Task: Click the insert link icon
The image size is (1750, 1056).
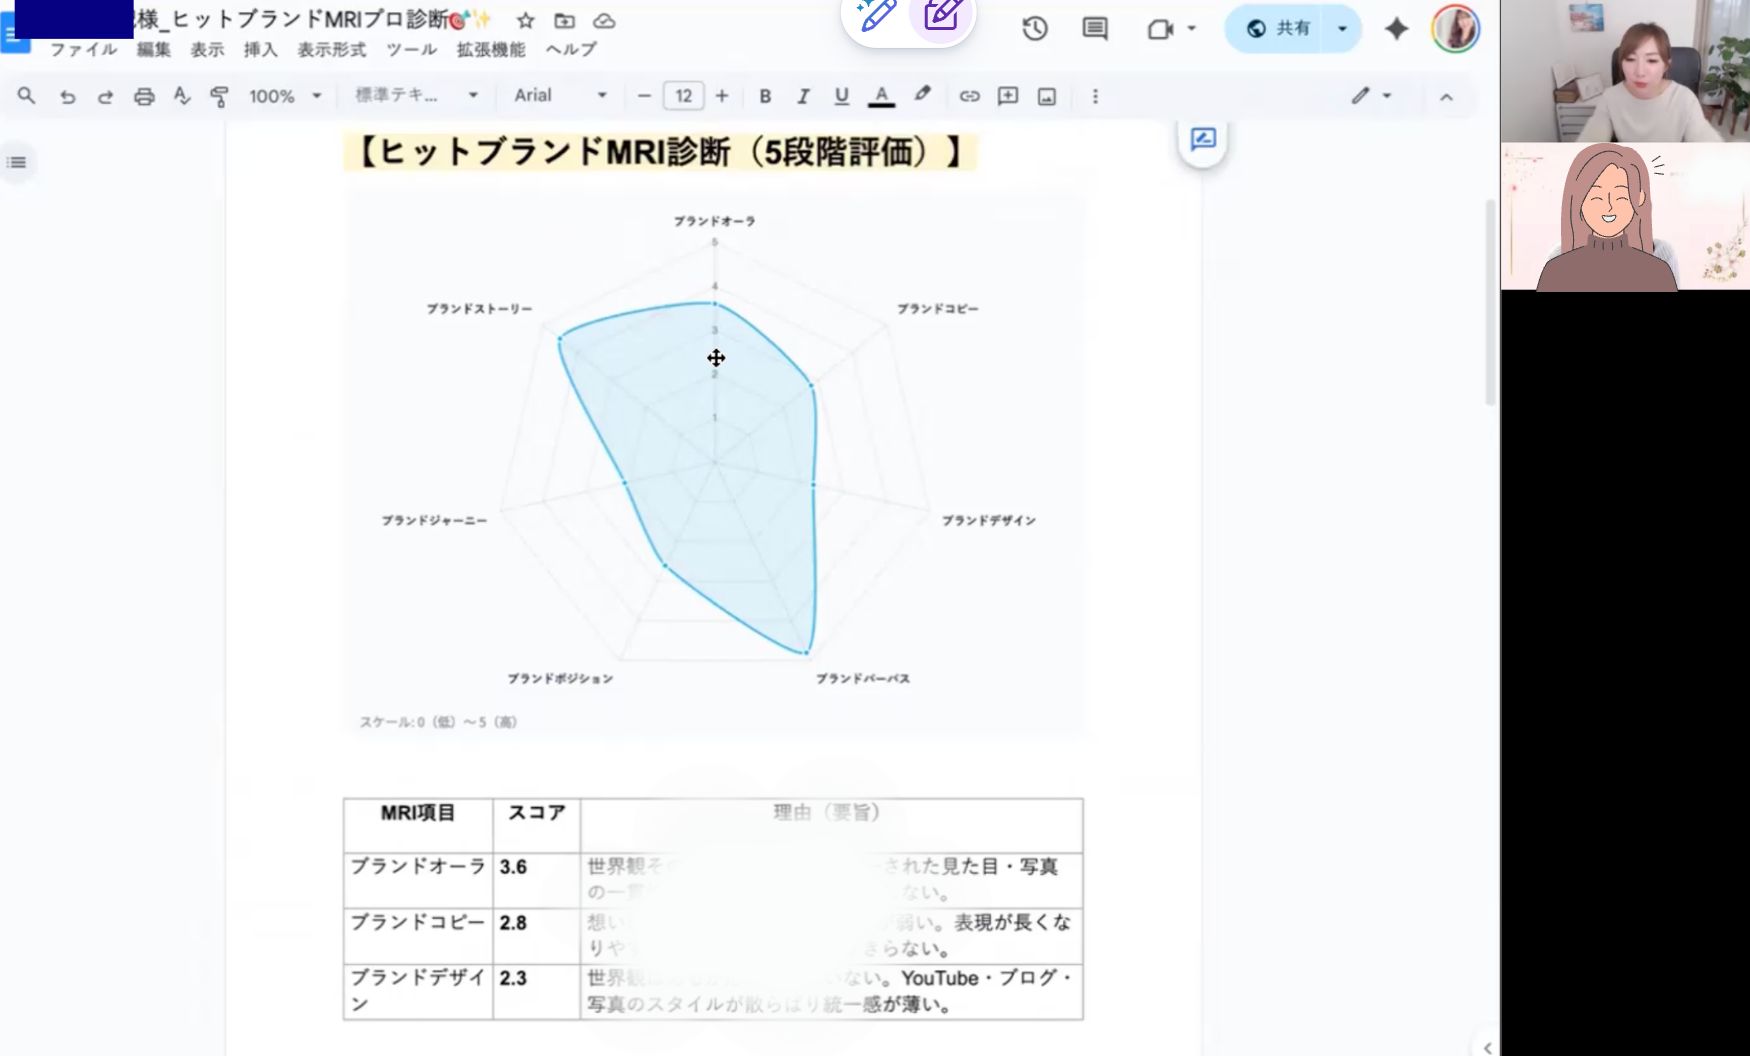Action: coord(969,96)
